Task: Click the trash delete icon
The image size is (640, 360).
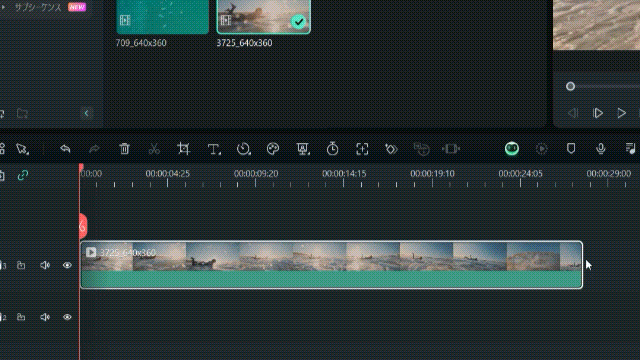Action: 124,149
